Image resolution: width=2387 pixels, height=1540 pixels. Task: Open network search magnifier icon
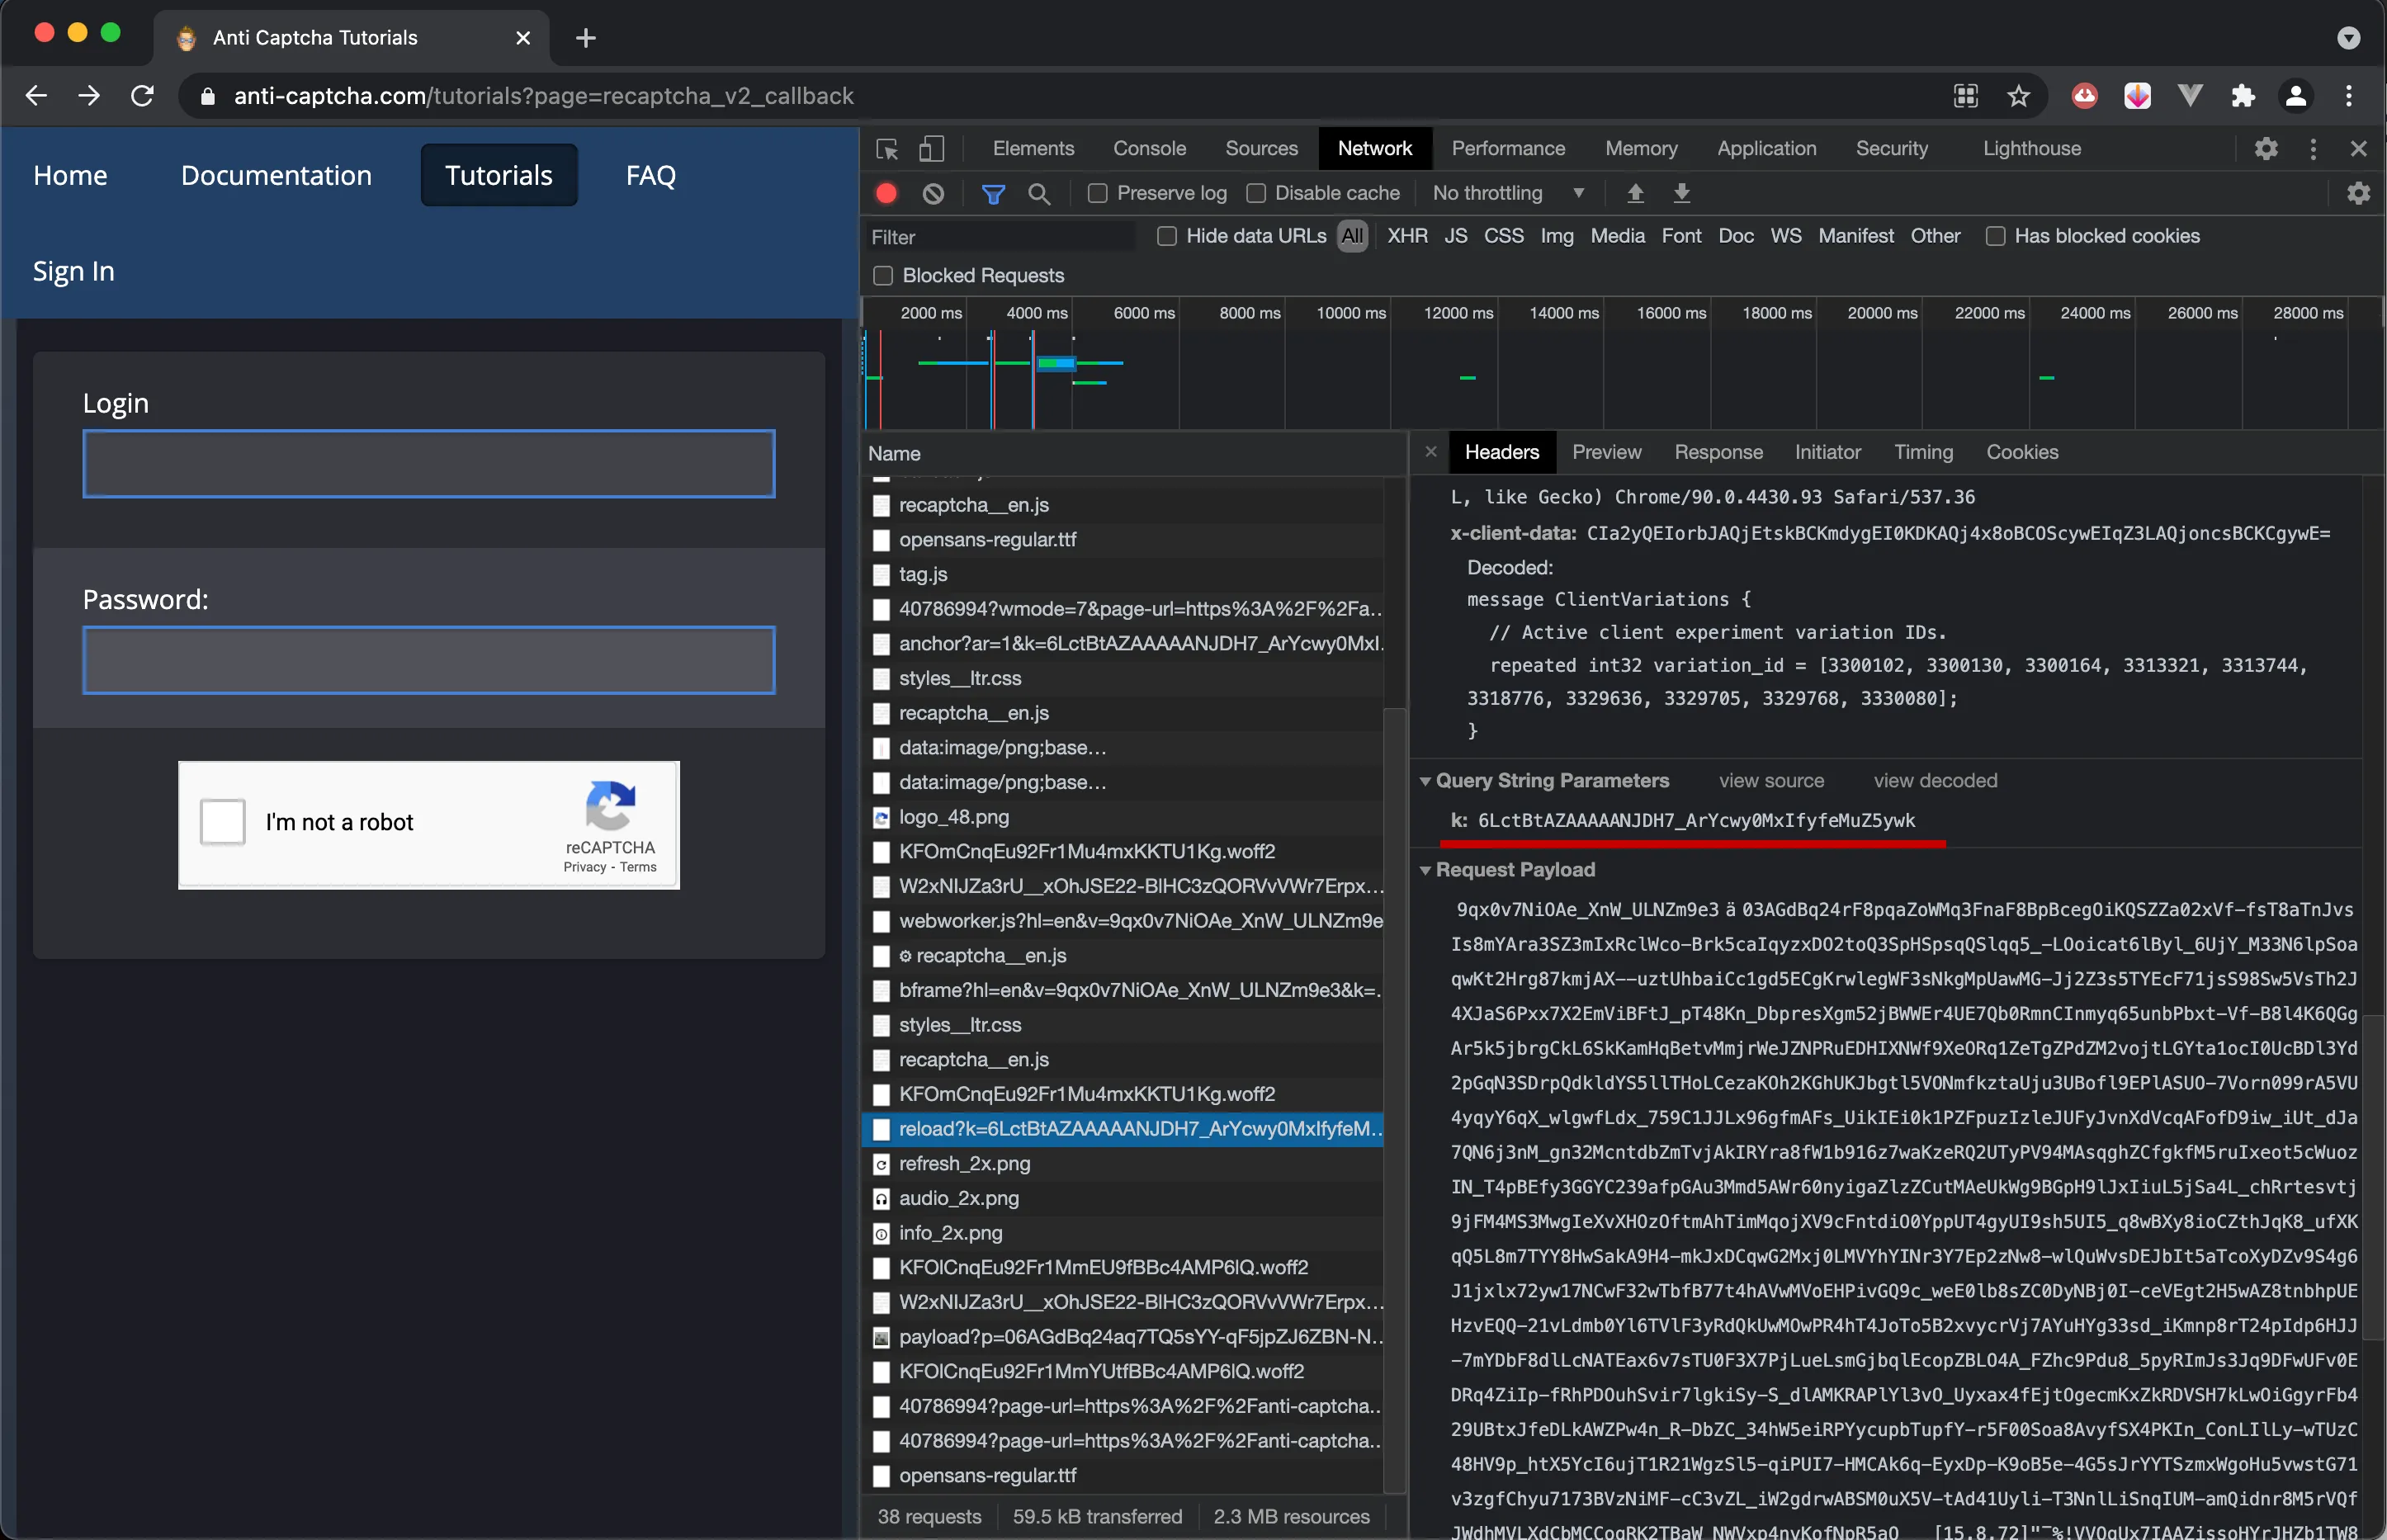click(1039, 193)
